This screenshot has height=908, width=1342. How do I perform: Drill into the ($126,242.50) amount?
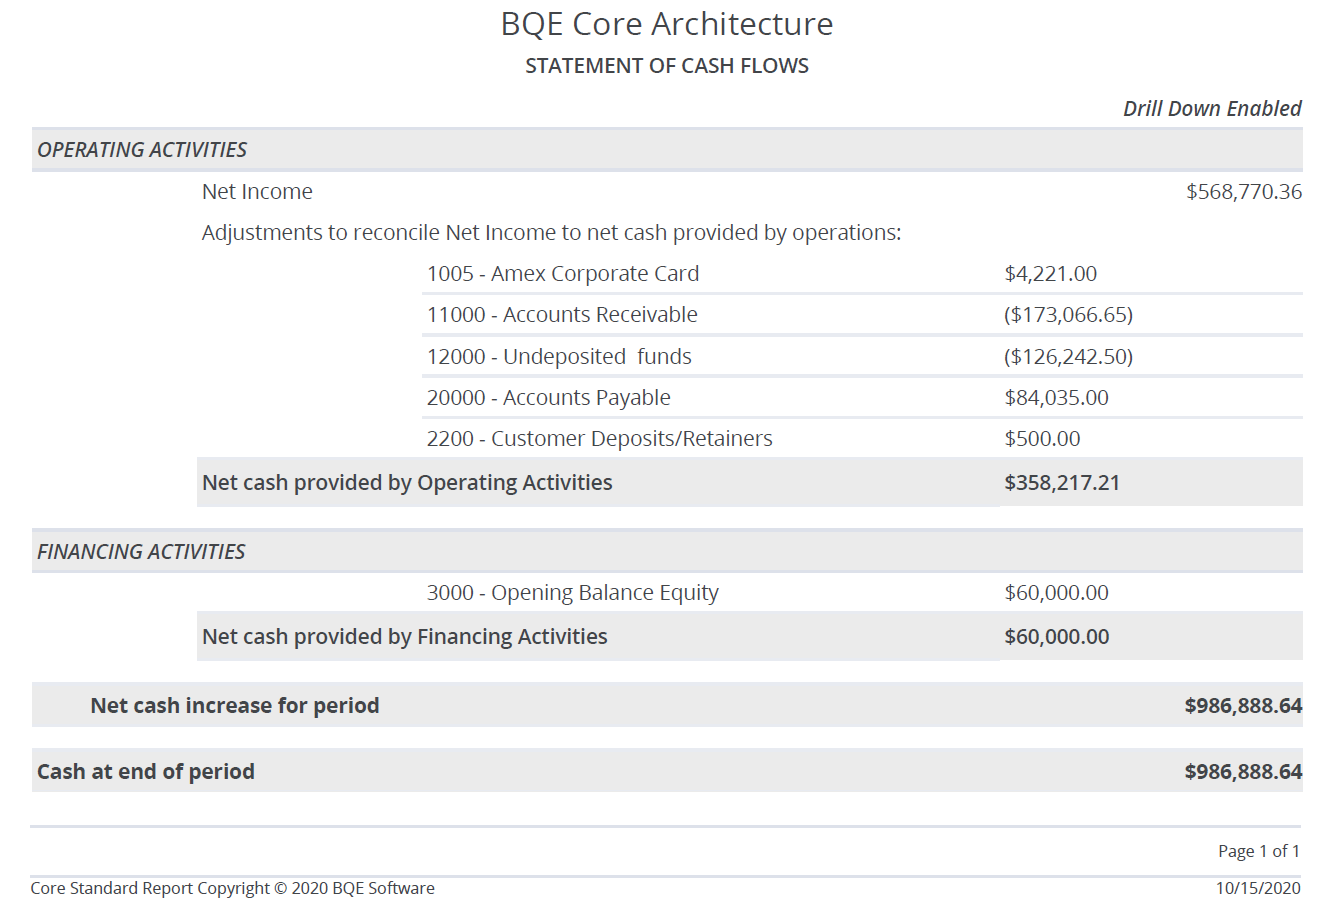click(x=1068, y=357)
